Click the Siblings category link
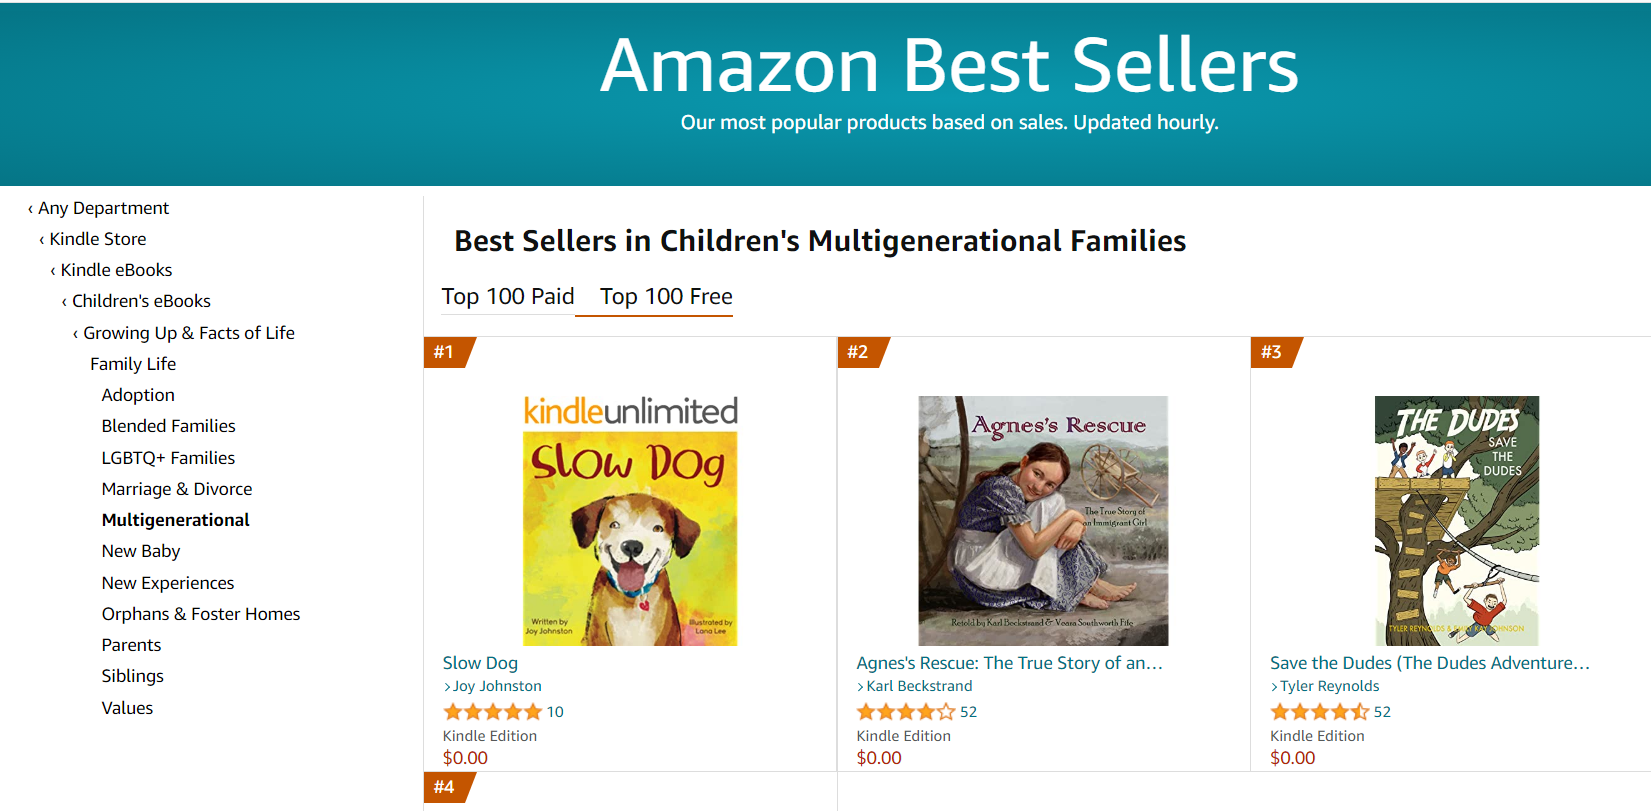This screenshot has width=1651, height=811. [132, 676]
